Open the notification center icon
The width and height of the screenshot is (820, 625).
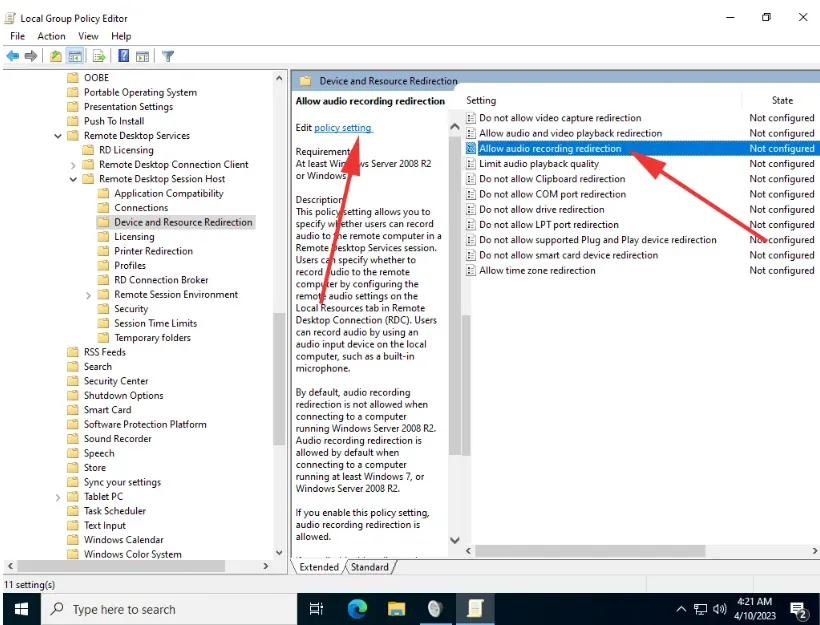pos(799,609)
